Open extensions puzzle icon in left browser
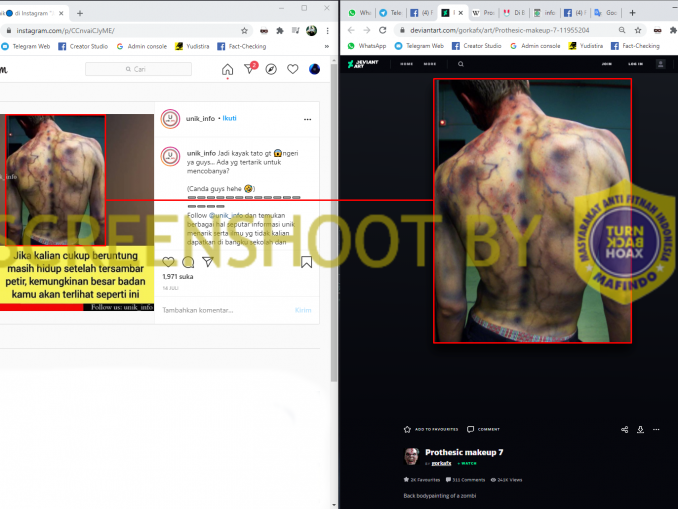This screenshot has width=678, height=509. point(280,31)
